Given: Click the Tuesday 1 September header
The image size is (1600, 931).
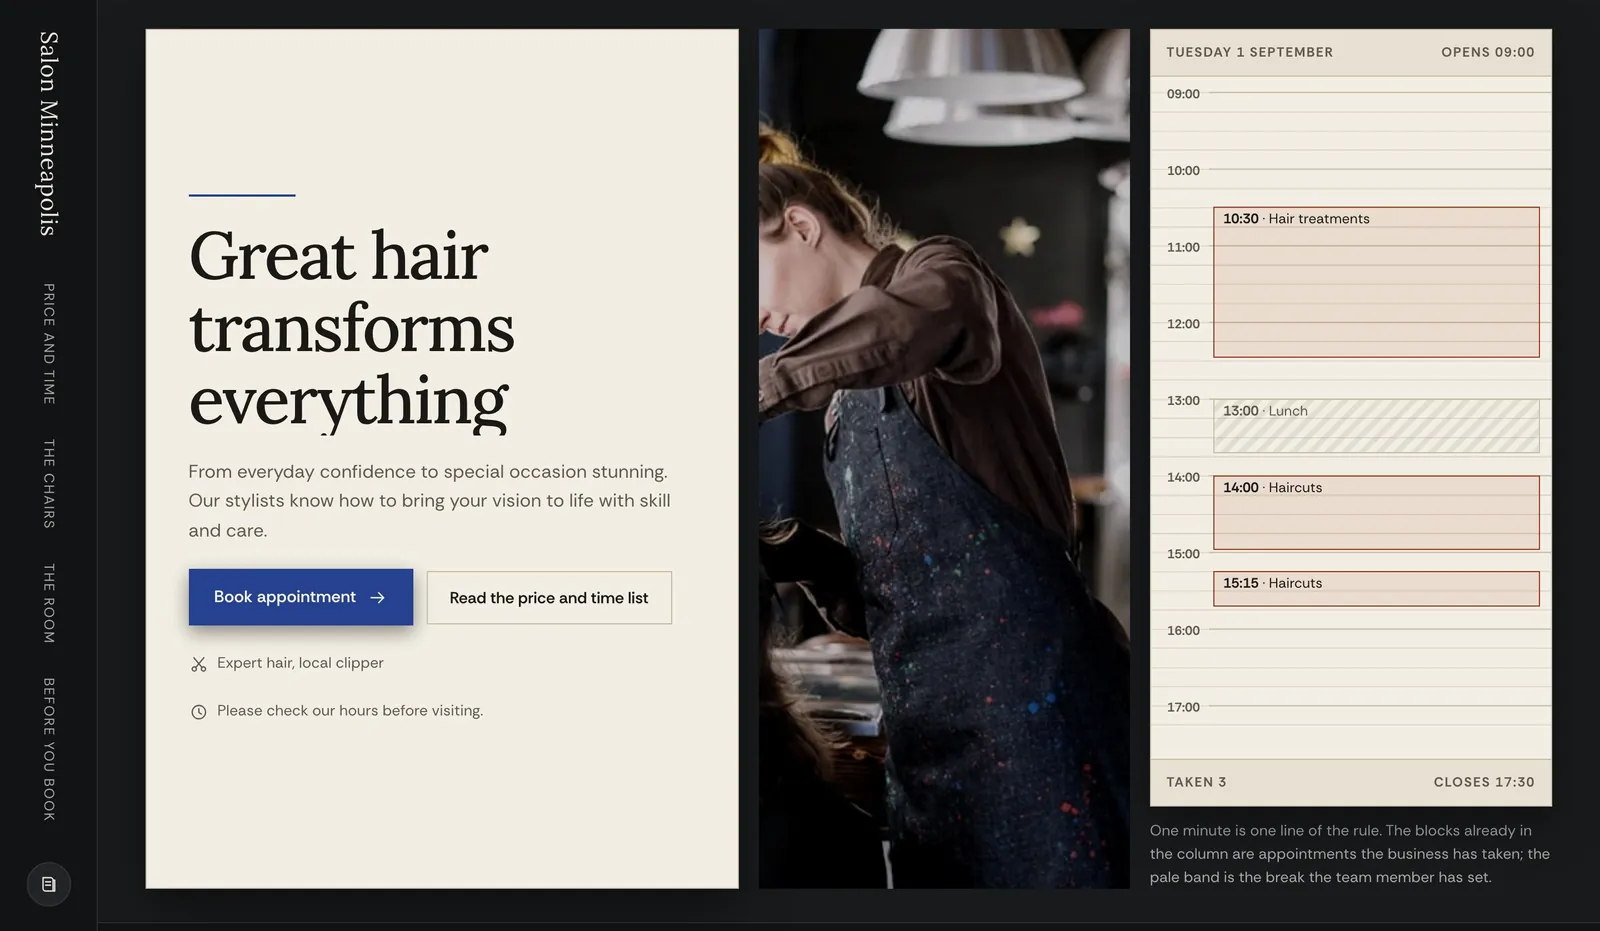Looking at the screenshot, I should tap(1249, 52).
